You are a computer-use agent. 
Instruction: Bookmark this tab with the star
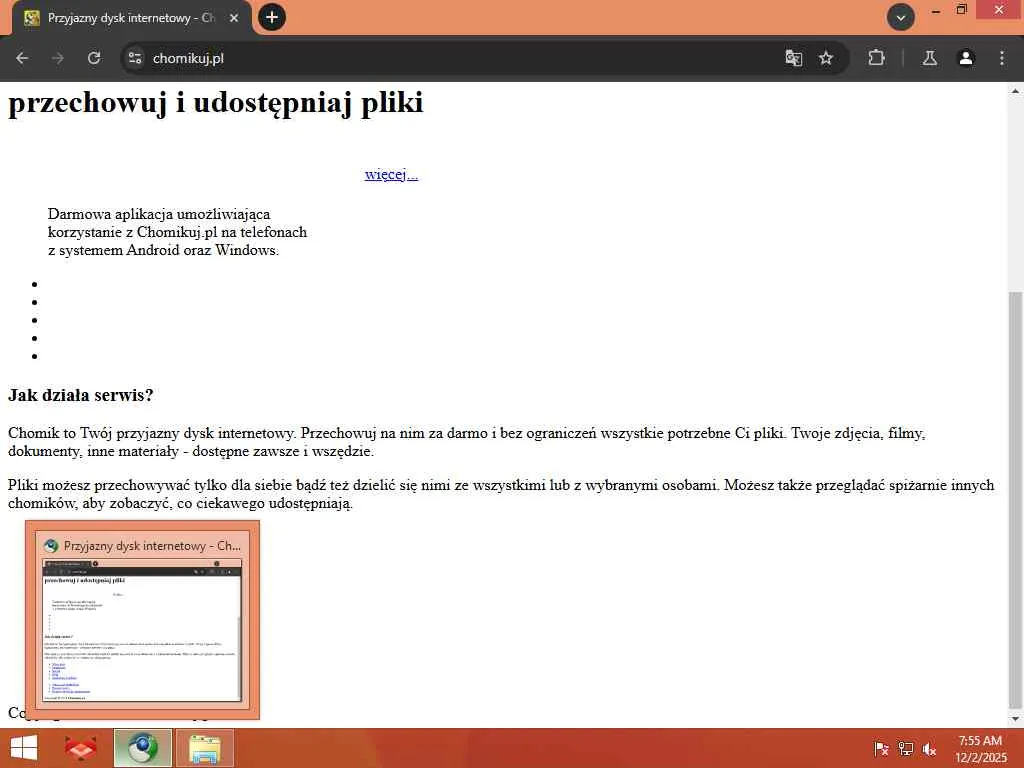(826, 58)
